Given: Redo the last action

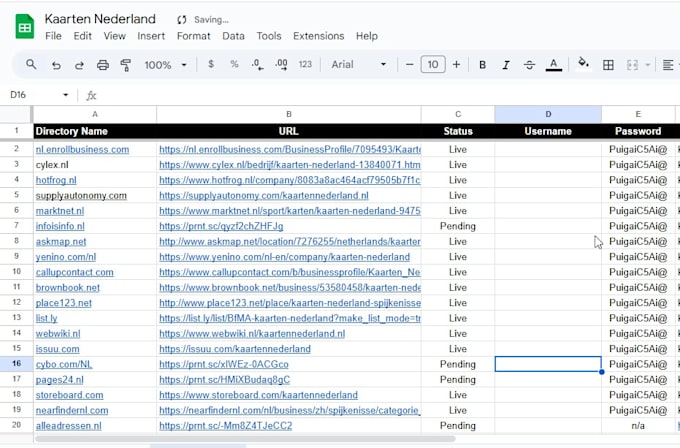Looking at the screenshot, I should (x=79, y=65).
